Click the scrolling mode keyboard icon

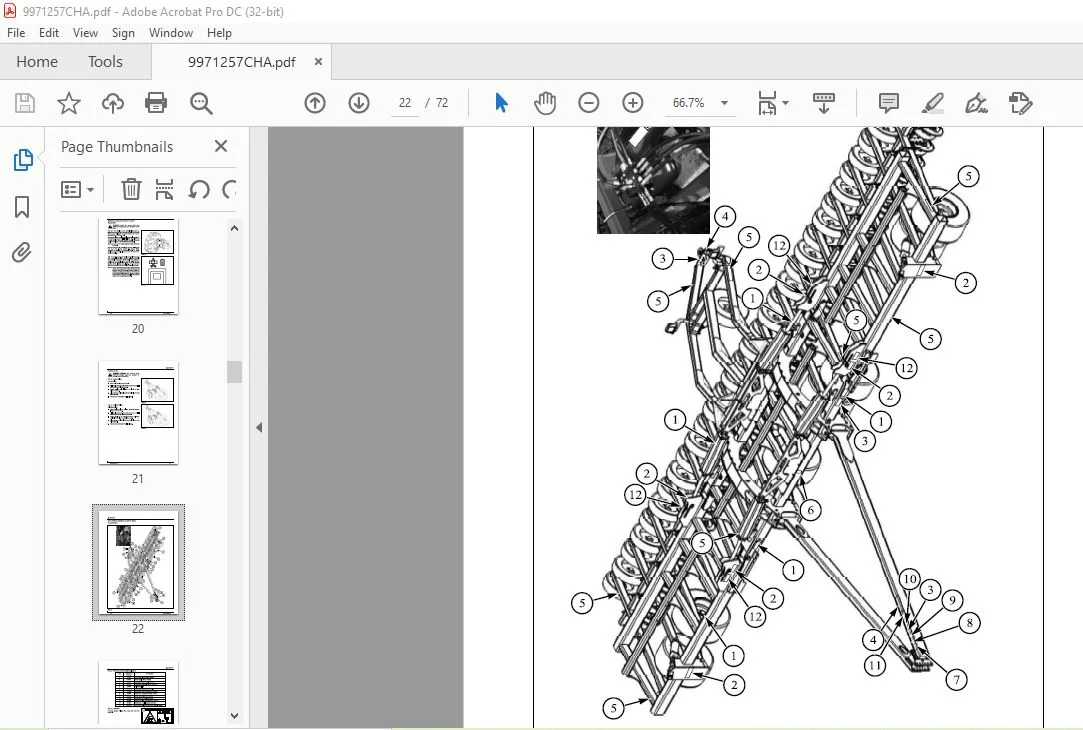(823, 103)
